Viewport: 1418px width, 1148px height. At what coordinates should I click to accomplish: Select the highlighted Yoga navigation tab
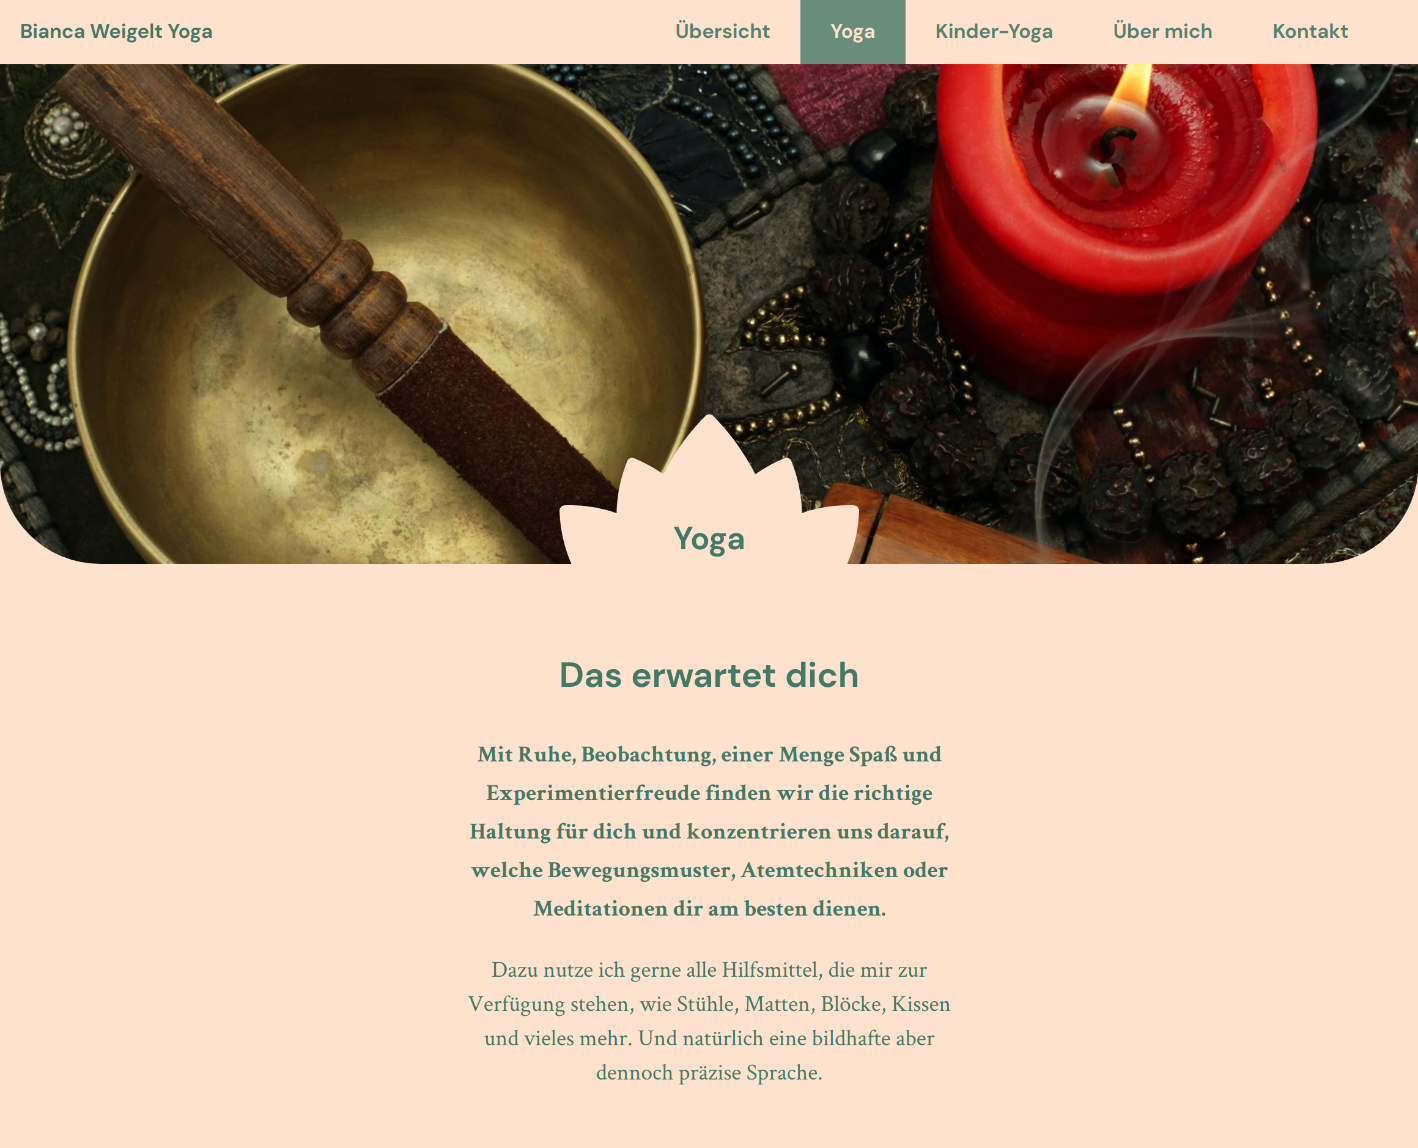coord(853,31)
